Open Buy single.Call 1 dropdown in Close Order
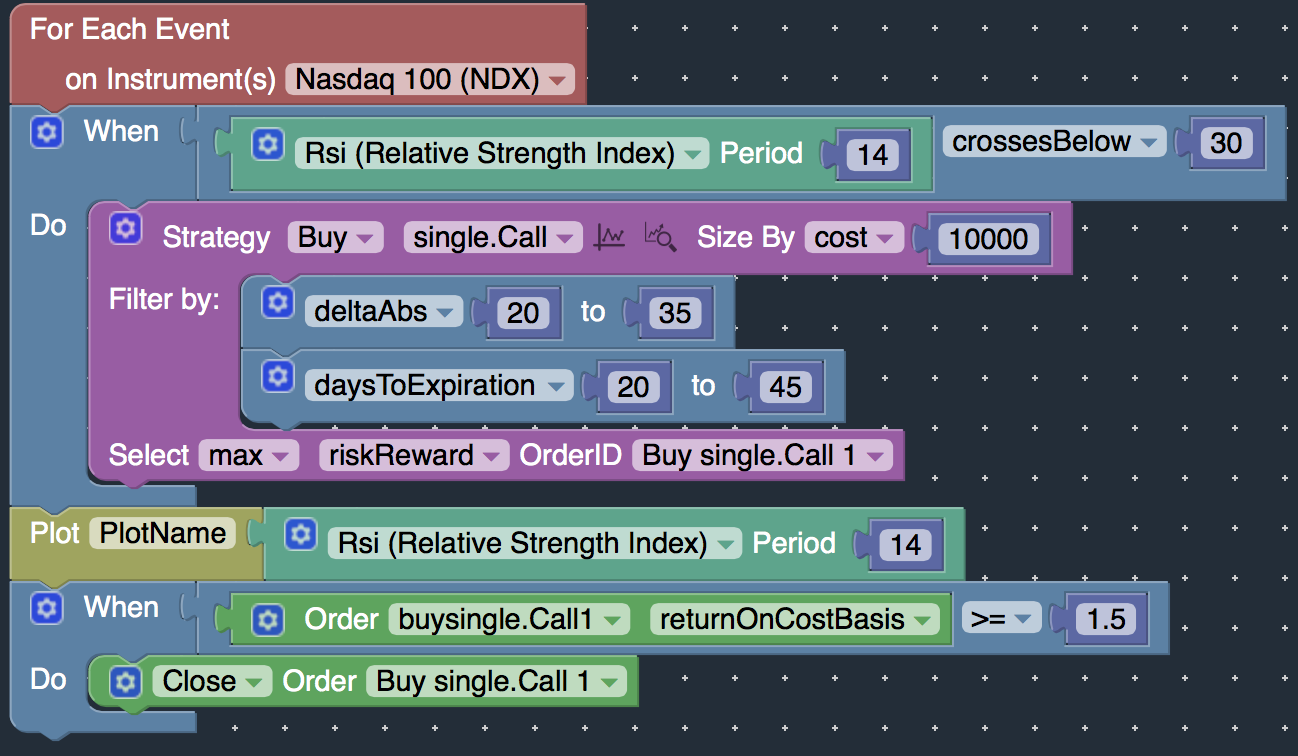The image size is (1298, 756). 496,681
